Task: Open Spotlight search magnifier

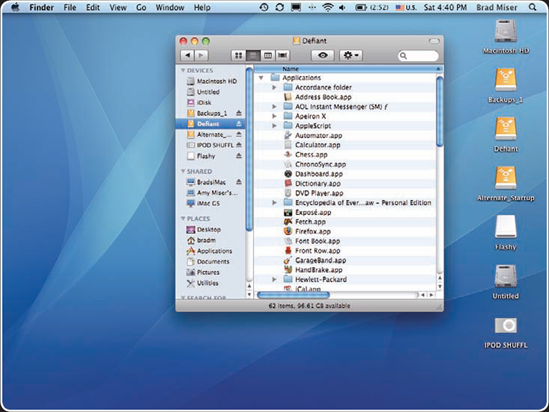Action: 533,7
